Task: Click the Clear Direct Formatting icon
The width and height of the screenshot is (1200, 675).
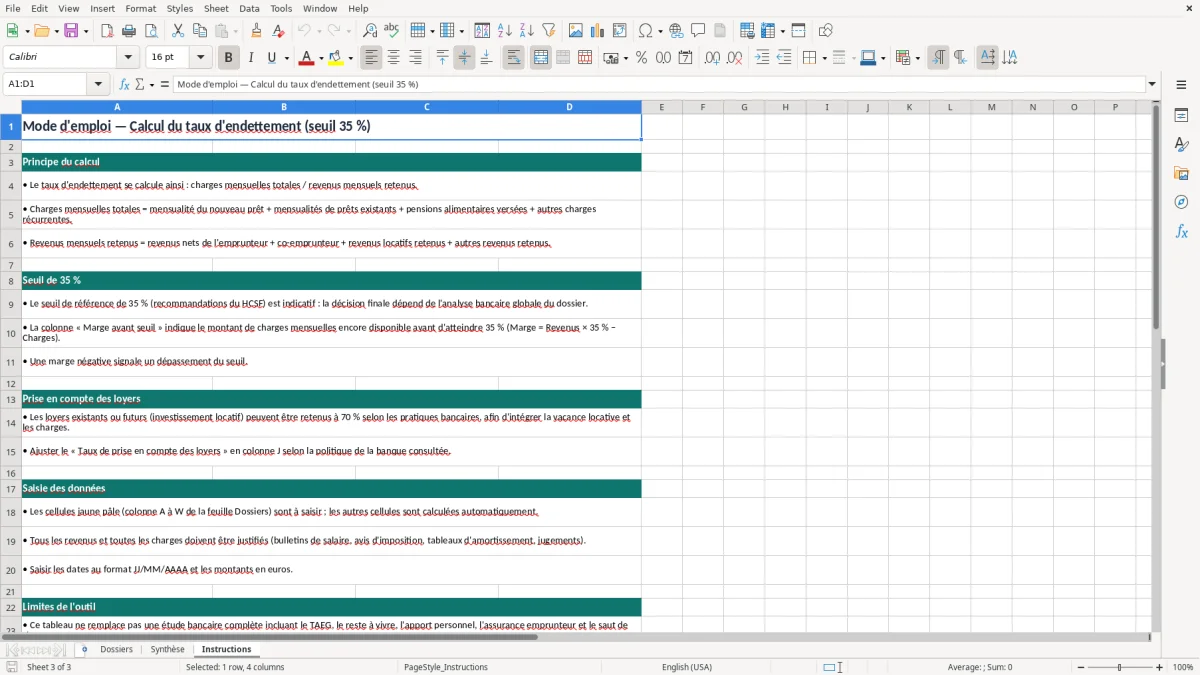Action: click(278, 31)
